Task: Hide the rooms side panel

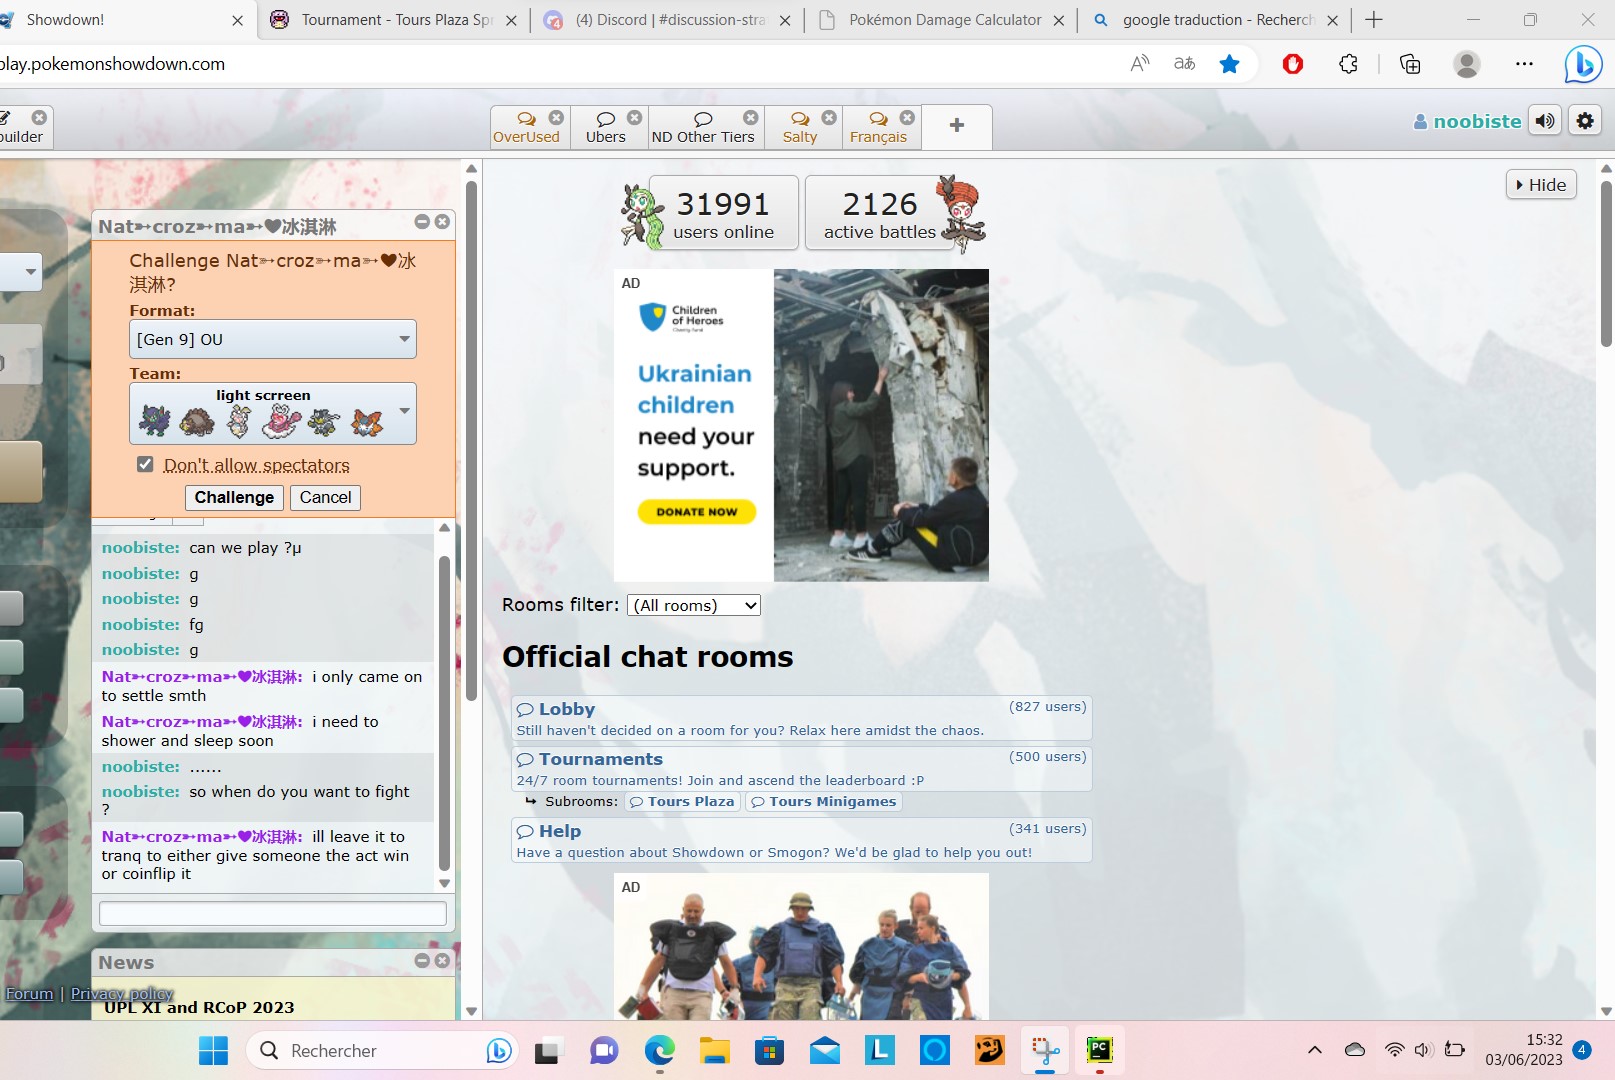Action: [x=1541, y=185]
